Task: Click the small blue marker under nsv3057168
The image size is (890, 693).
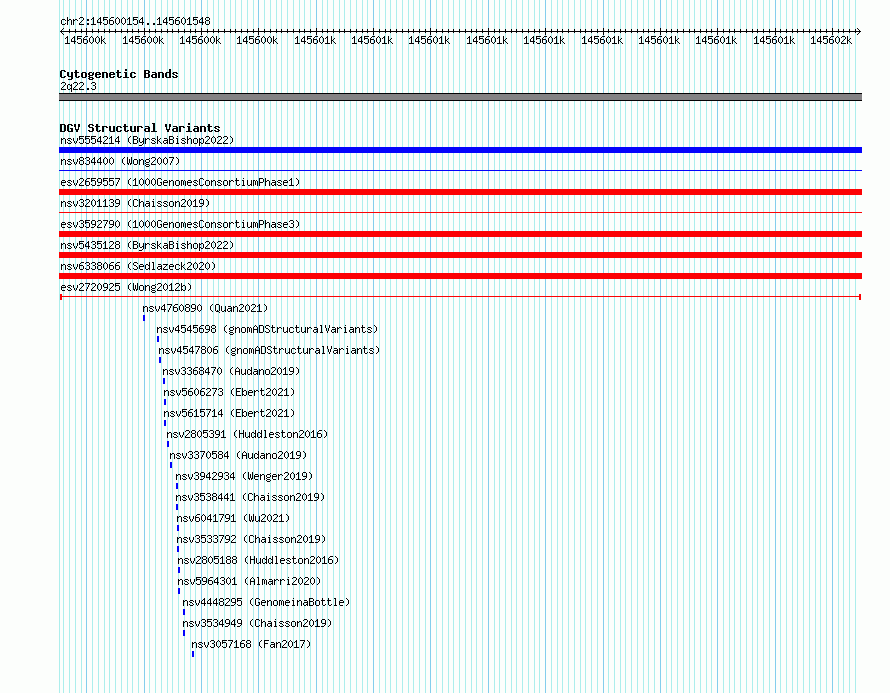Action: pos(193,654)
